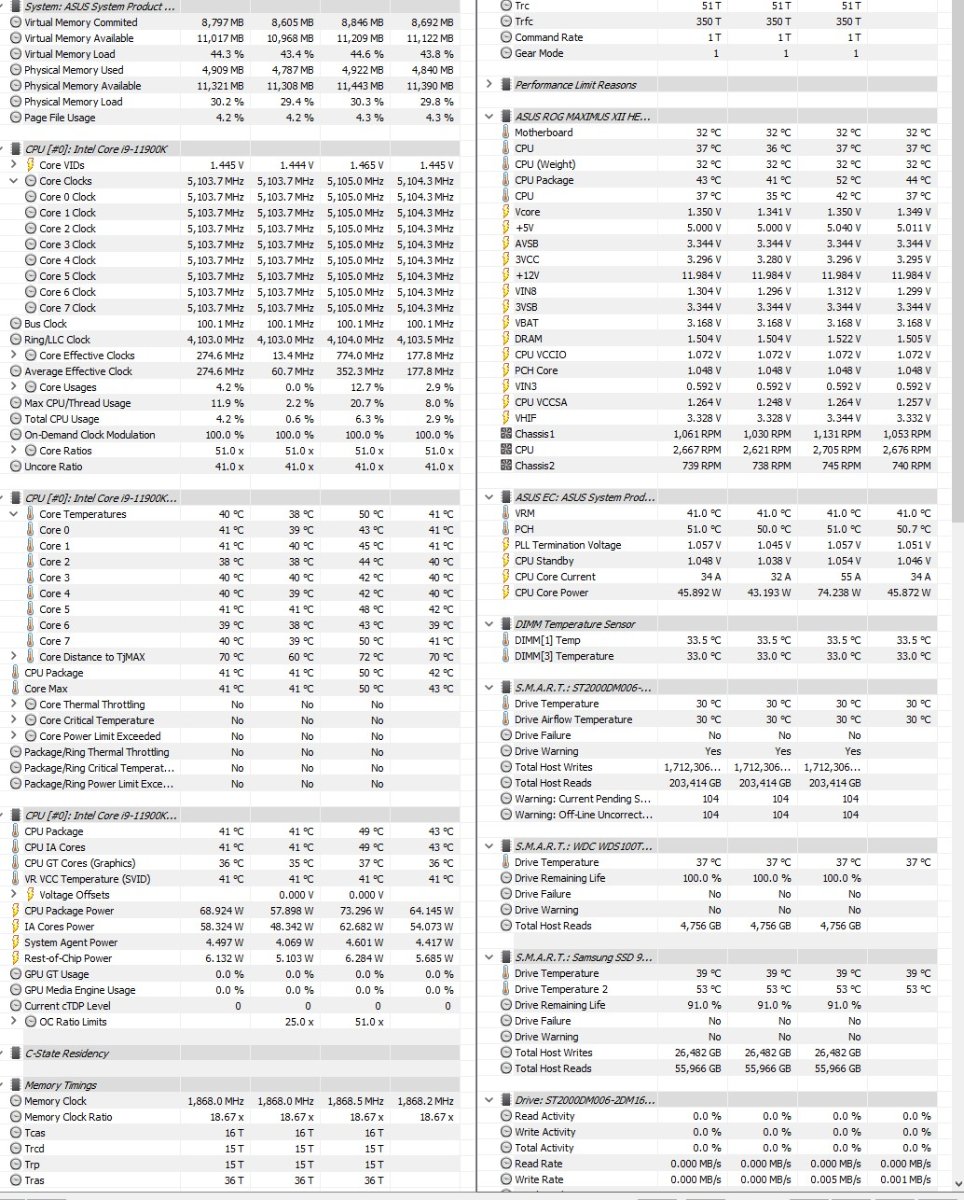The height and width of the screenshot is (1200, 964).
Task: Expand the Core Effective Clocks row
Action: 14,355
